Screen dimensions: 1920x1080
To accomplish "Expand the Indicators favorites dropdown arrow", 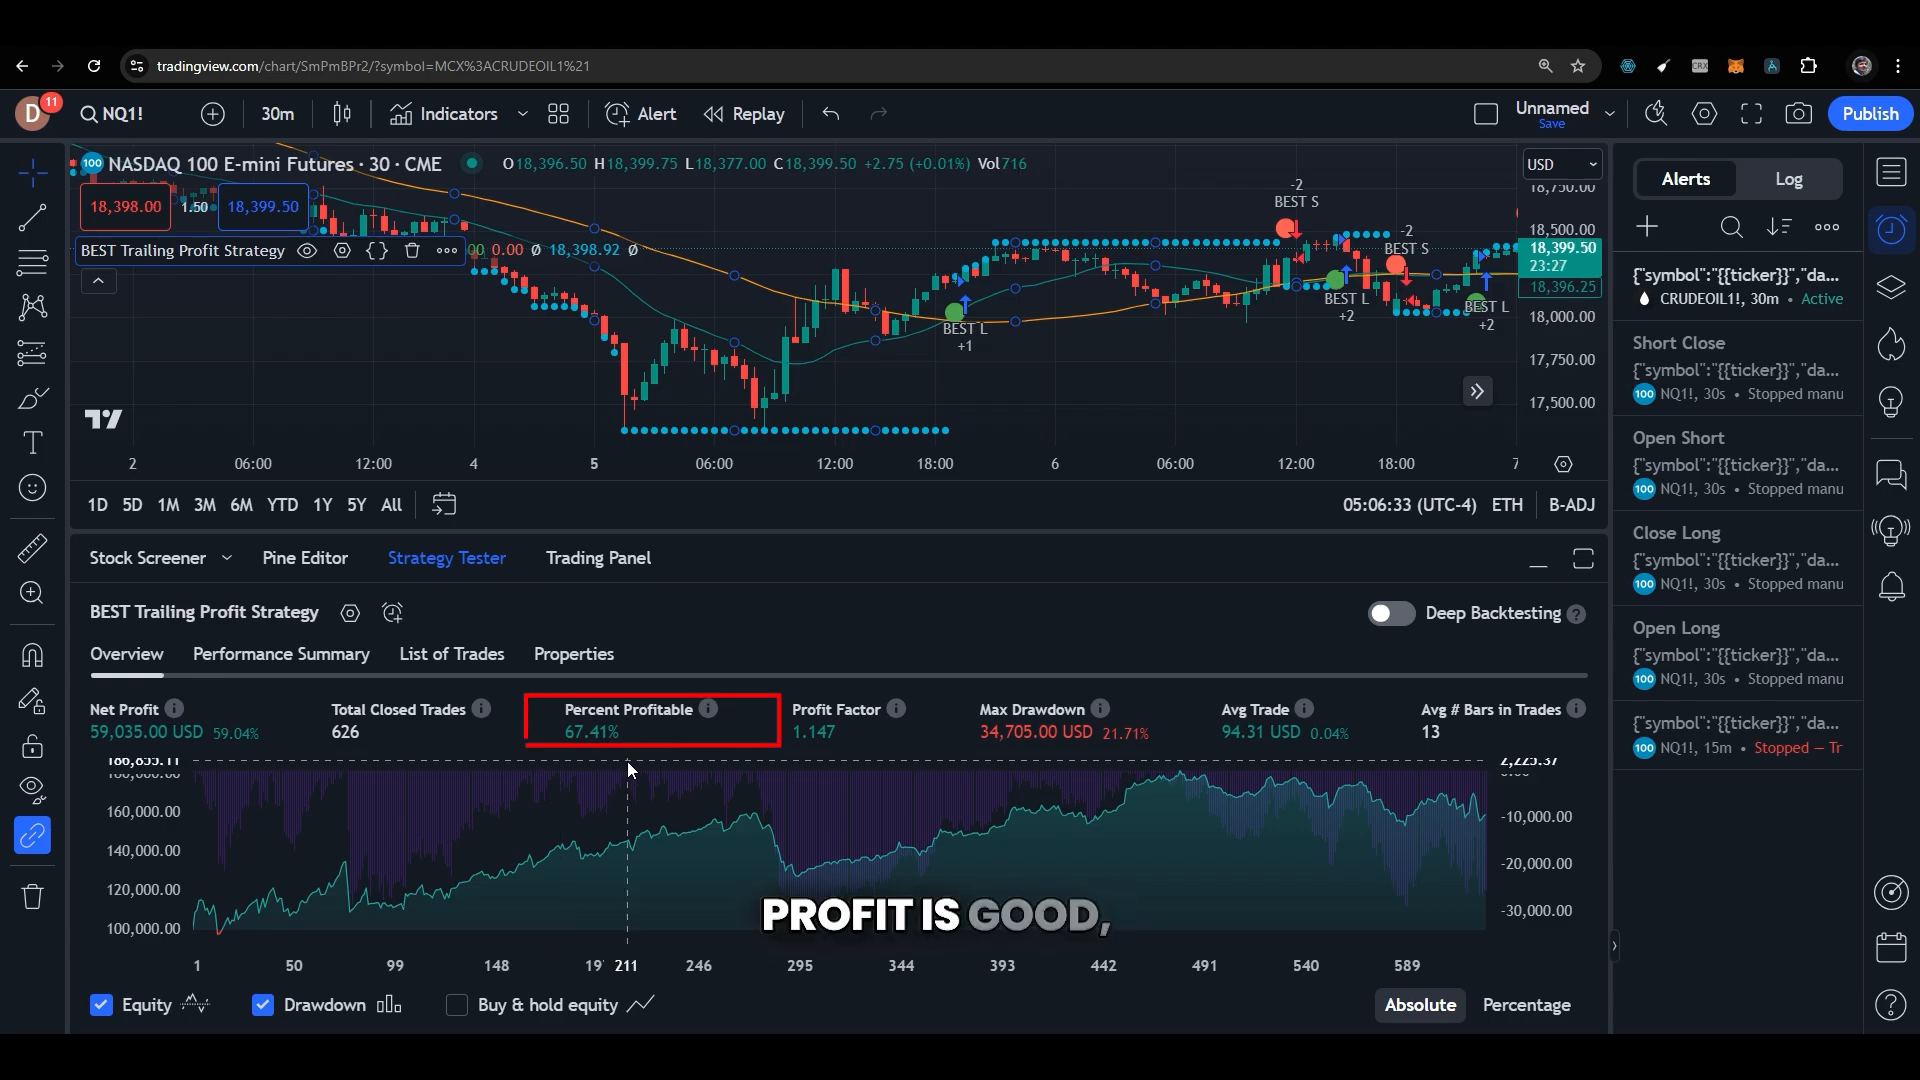I will click(522, 114).
